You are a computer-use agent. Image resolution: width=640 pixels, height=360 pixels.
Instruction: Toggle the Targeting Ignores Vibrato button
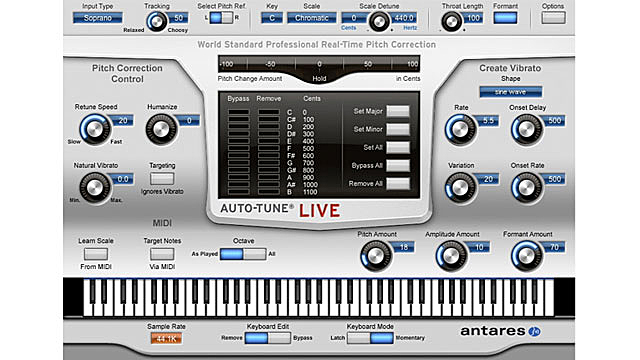162,178
